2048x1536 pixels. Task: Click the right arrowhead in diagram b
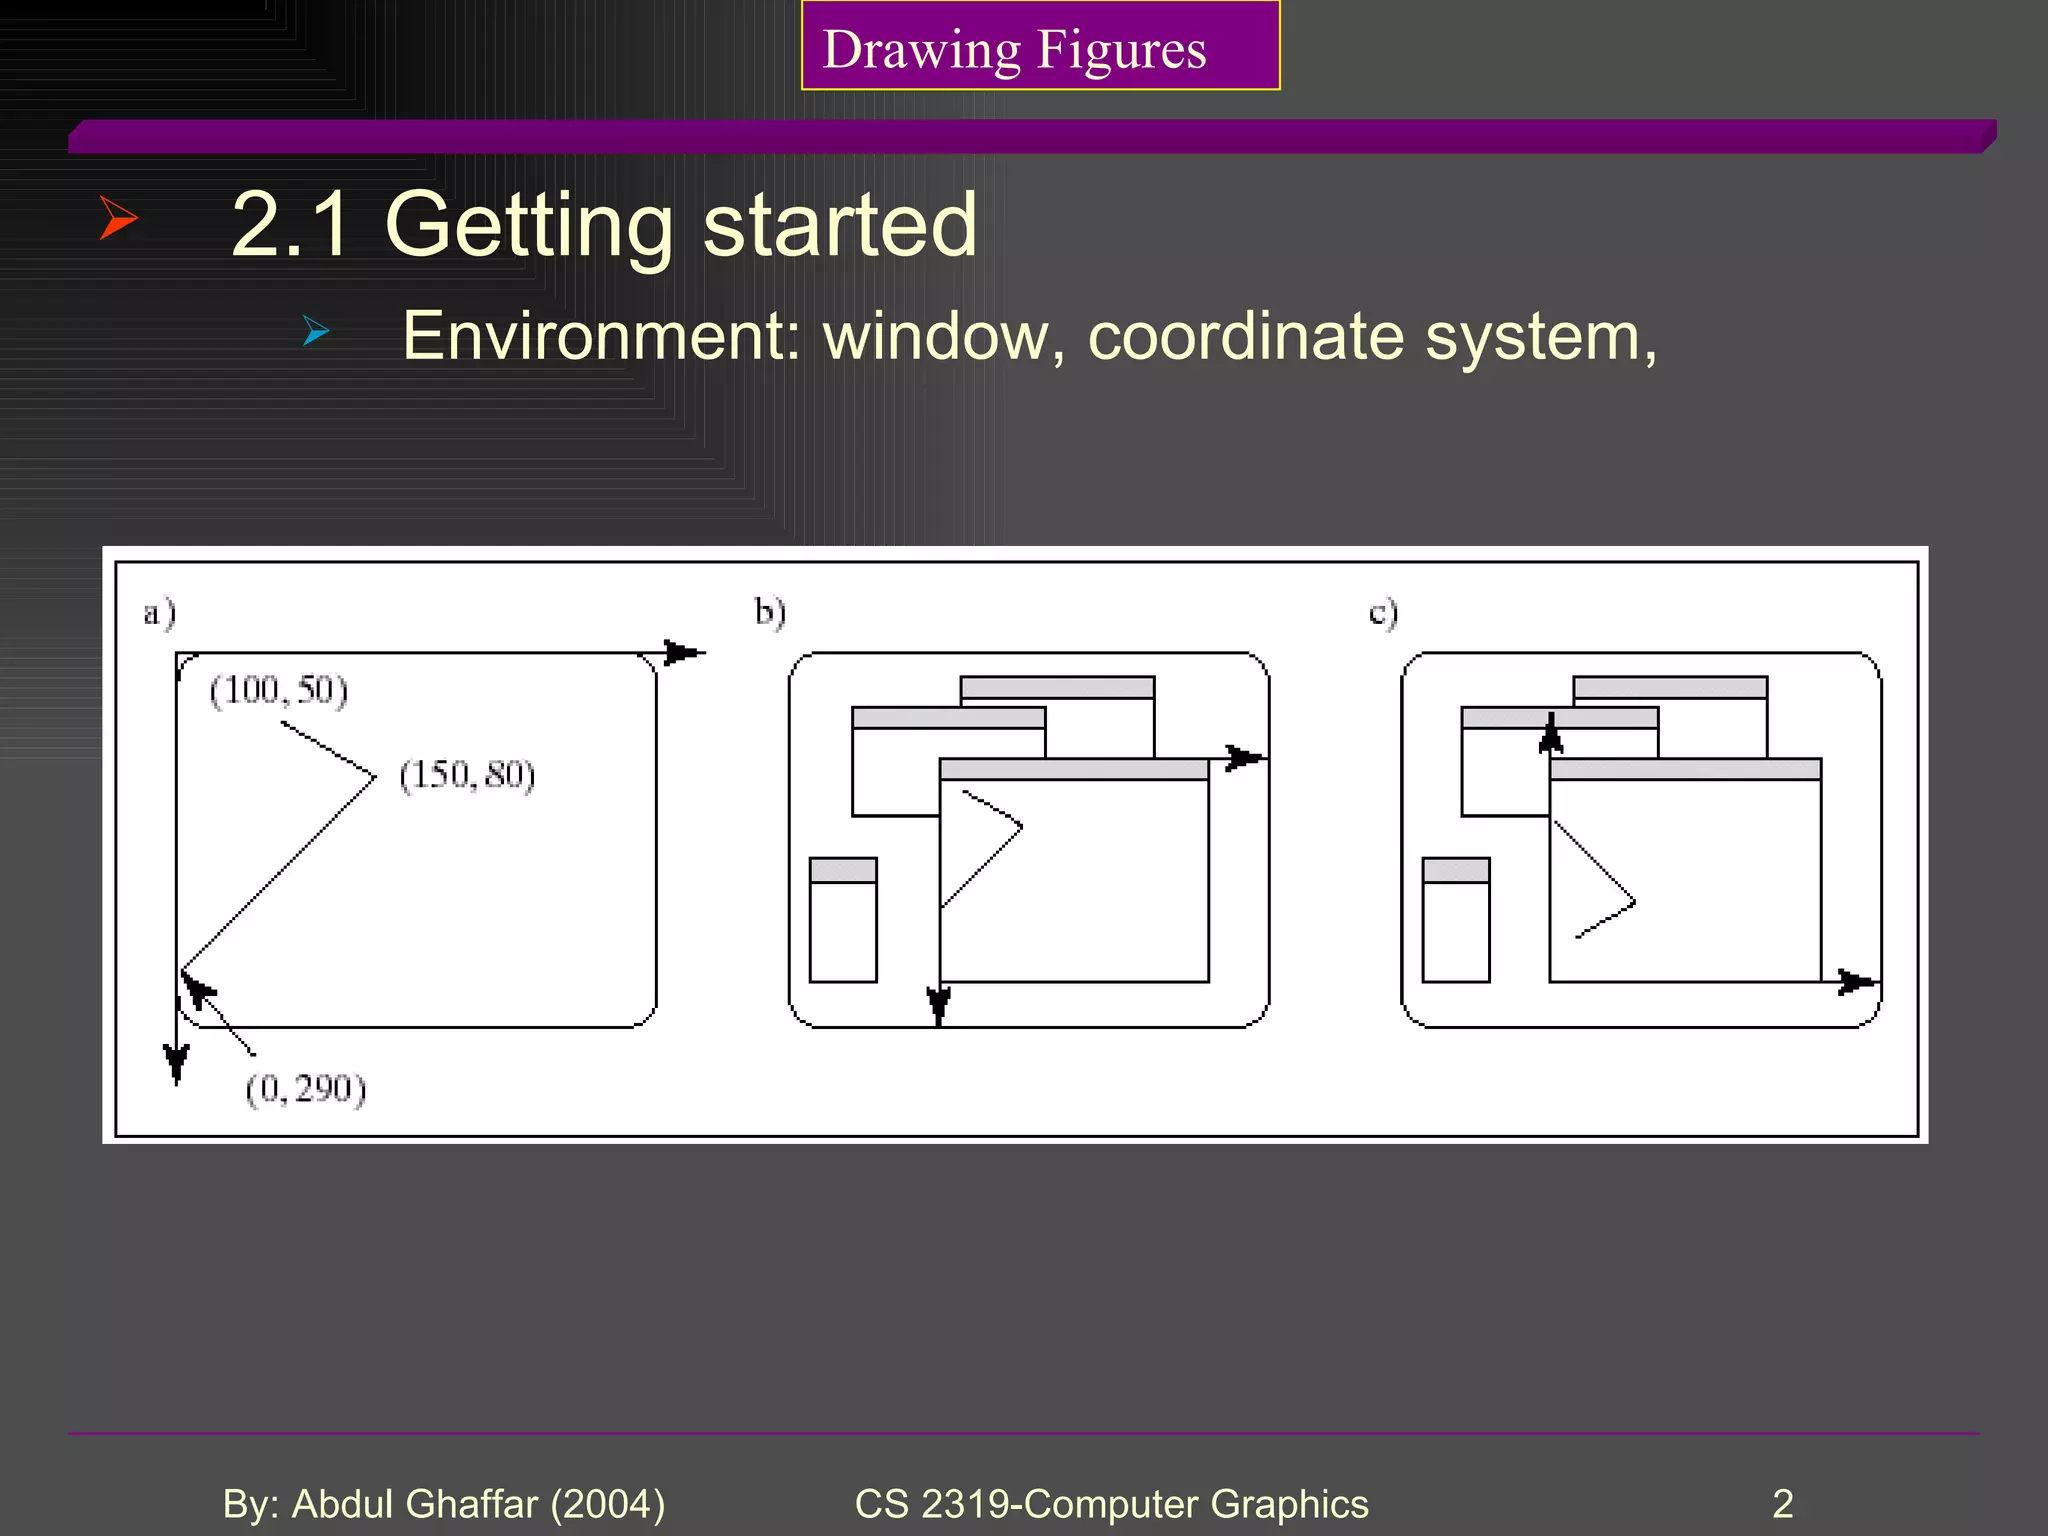1242,758
